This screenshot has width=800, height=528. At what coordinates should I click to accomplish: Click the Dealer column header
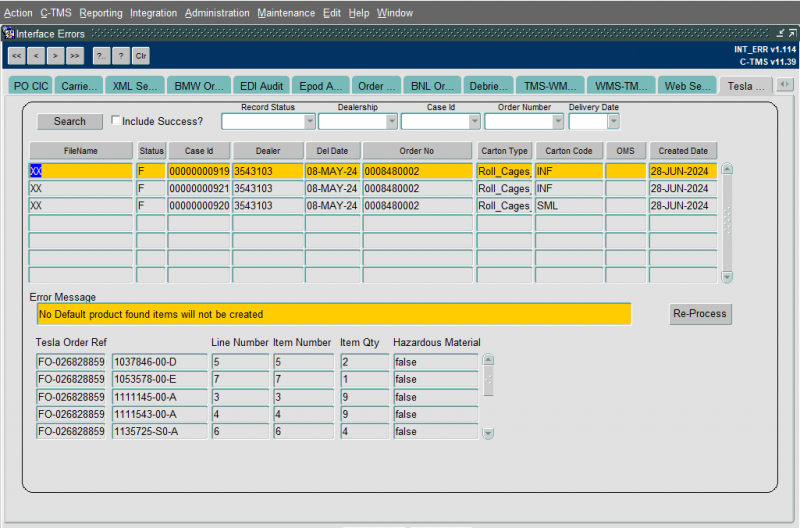pos(268,151)
